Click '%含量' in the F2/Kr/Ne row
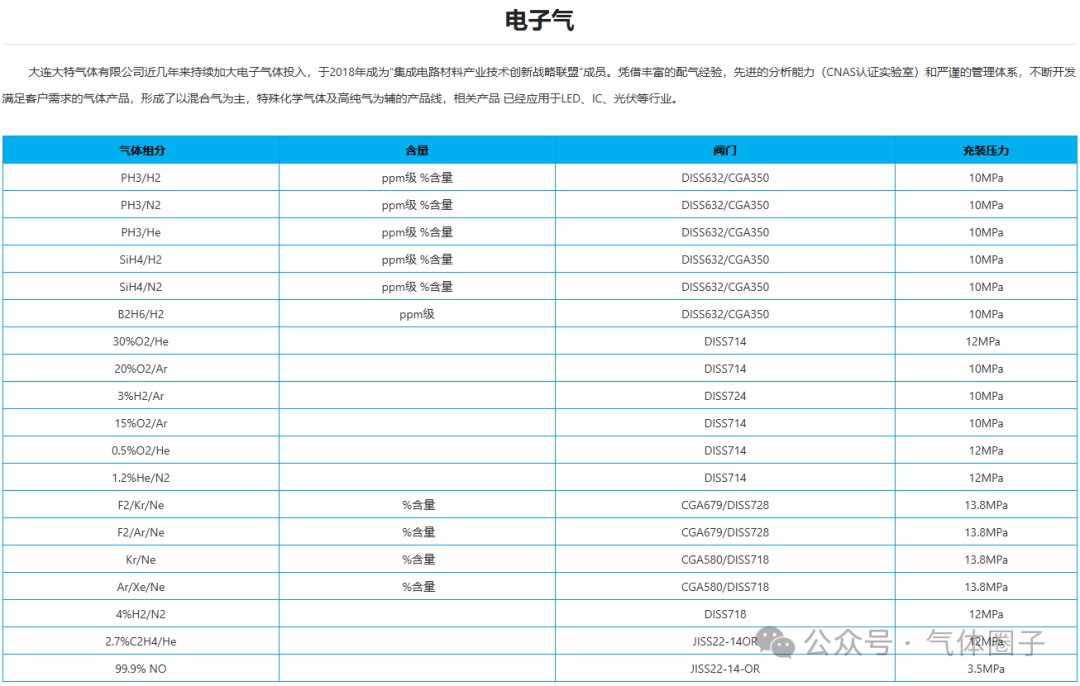The image size is (1080, 686). pos(419,505)
